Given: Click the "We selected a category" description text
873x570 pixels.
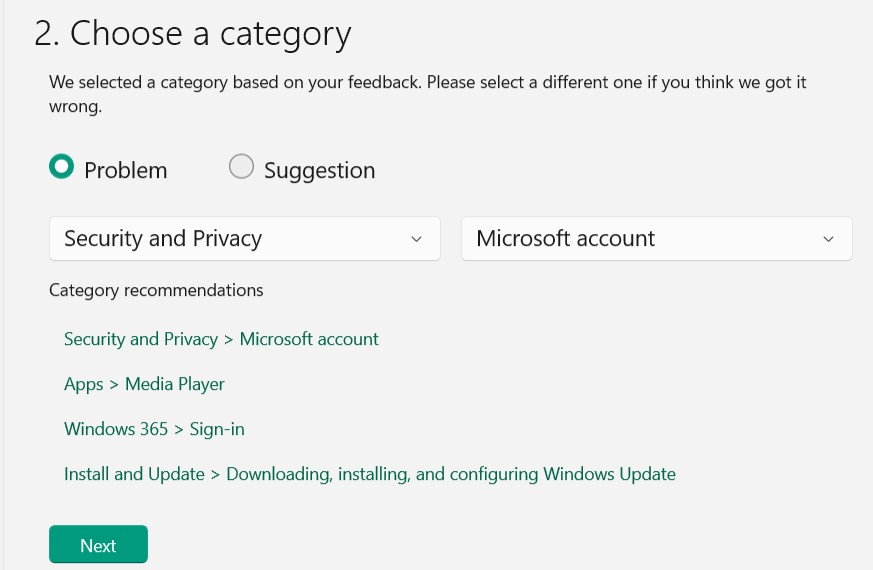Looking at the screenshot, I should coord(427,82).
